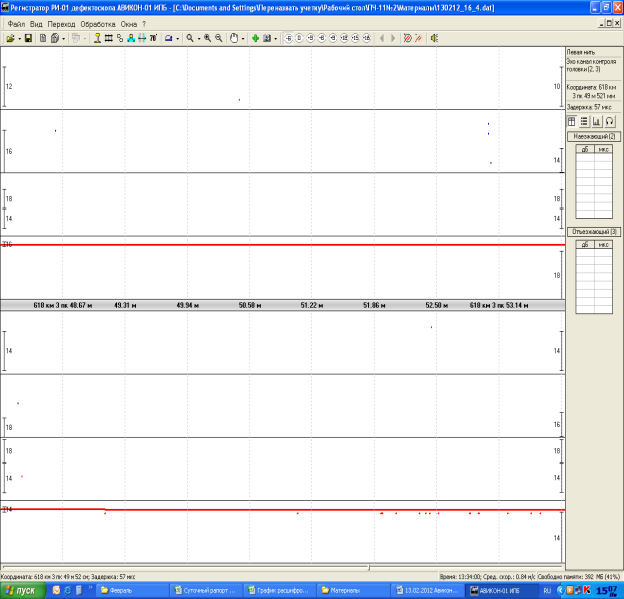624x599 pixels.
Task: Click the open file folder icon
Action: [x=9, y=38]
